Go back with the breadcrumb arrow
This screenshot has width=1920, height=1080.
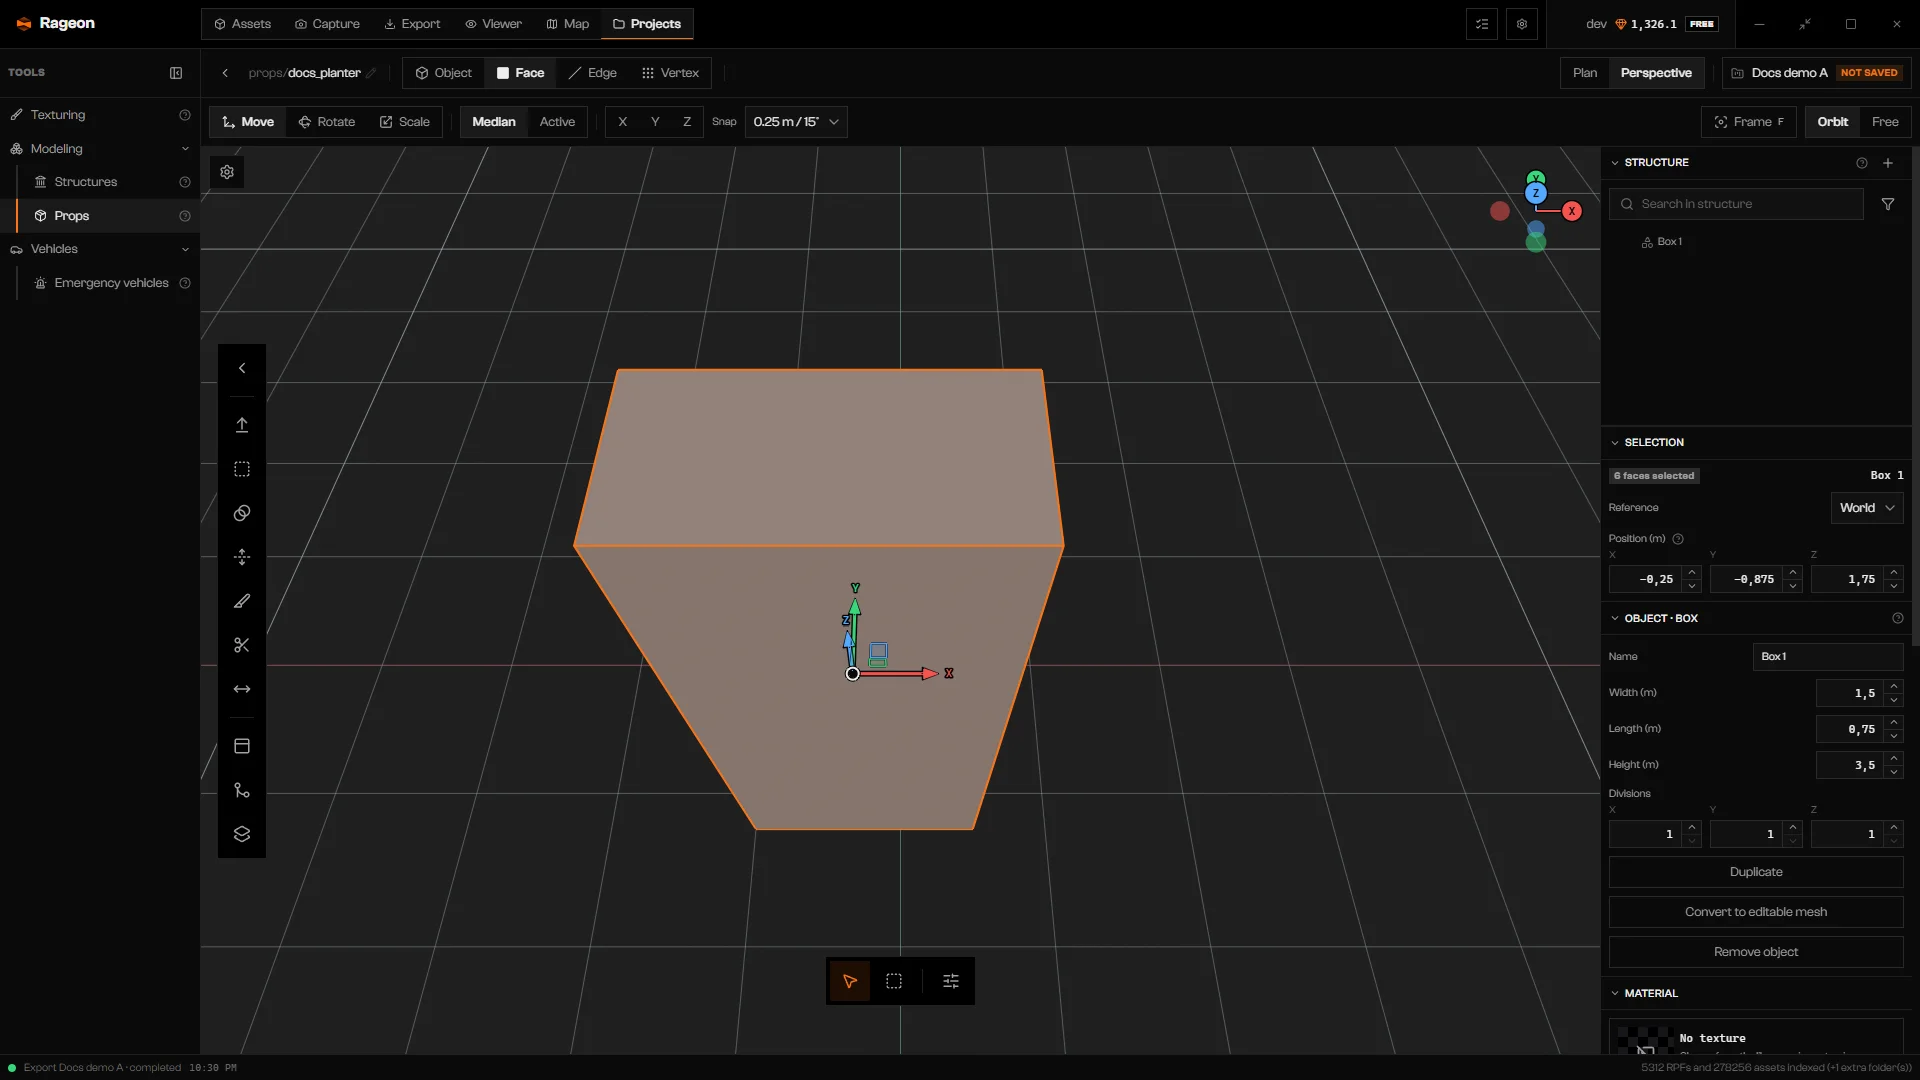point(226,73)
